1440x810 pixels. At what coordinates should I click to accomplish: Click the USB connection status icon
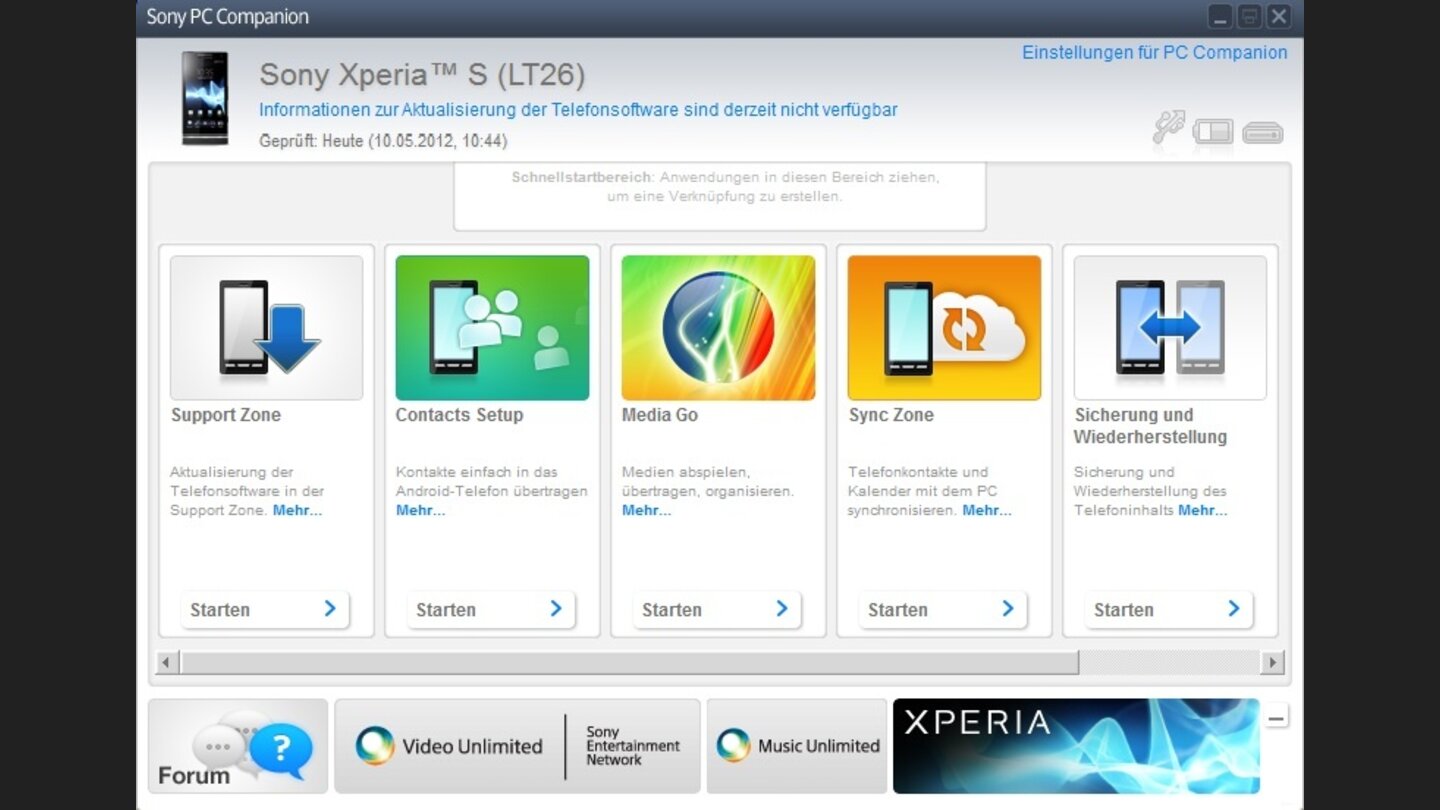click(1168, 128)
